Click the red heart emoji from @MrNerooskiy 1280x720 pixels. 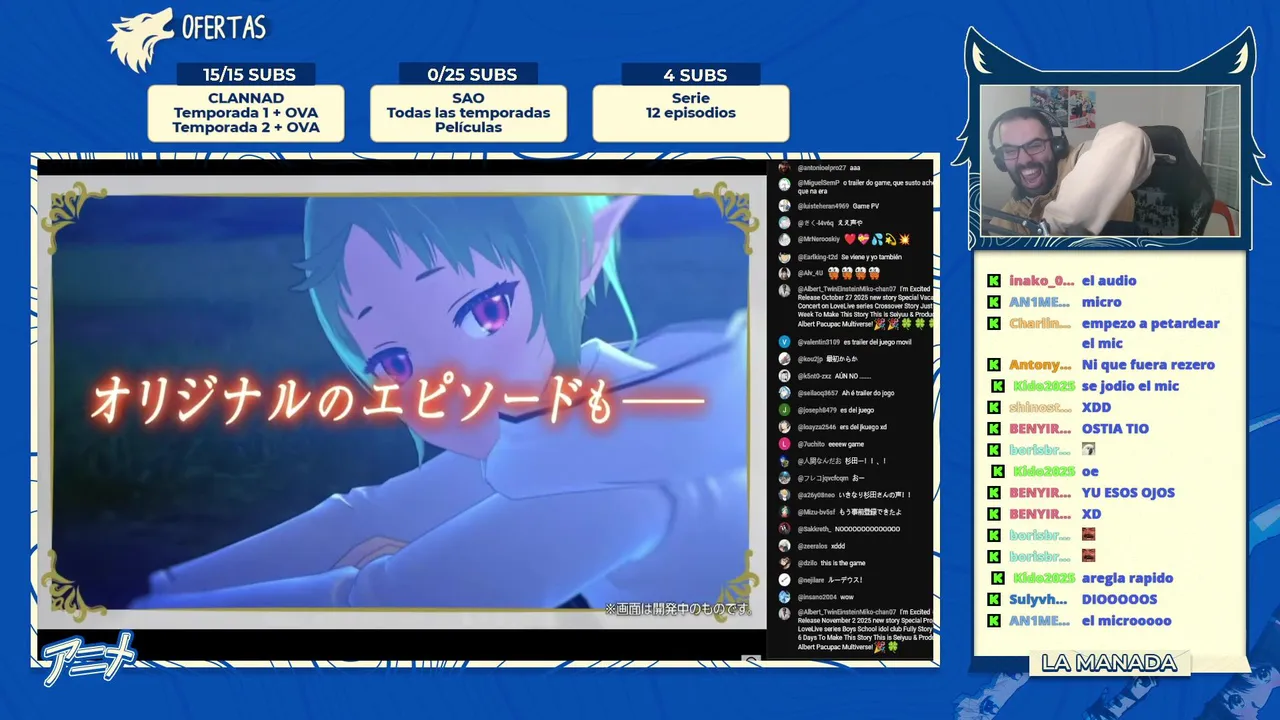pos(850,240)
